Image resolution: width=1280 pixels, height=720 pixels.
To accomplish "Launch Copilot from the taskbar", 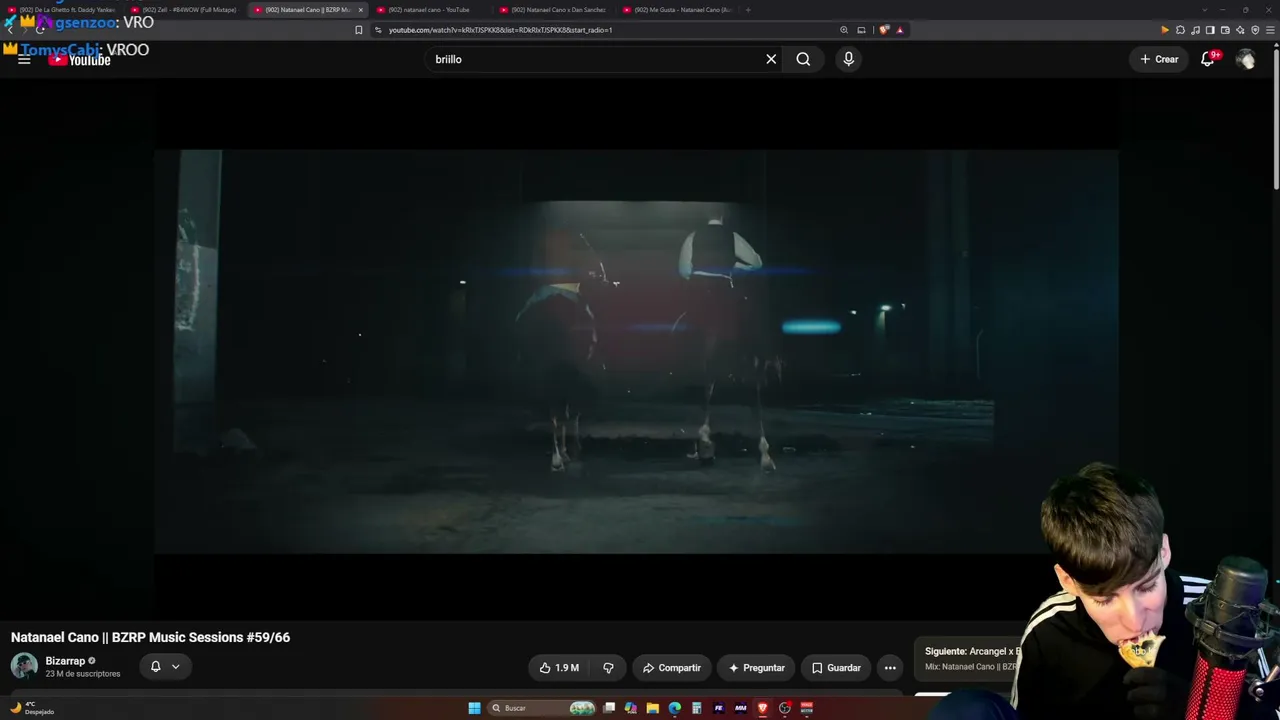I will coord(630,708).
